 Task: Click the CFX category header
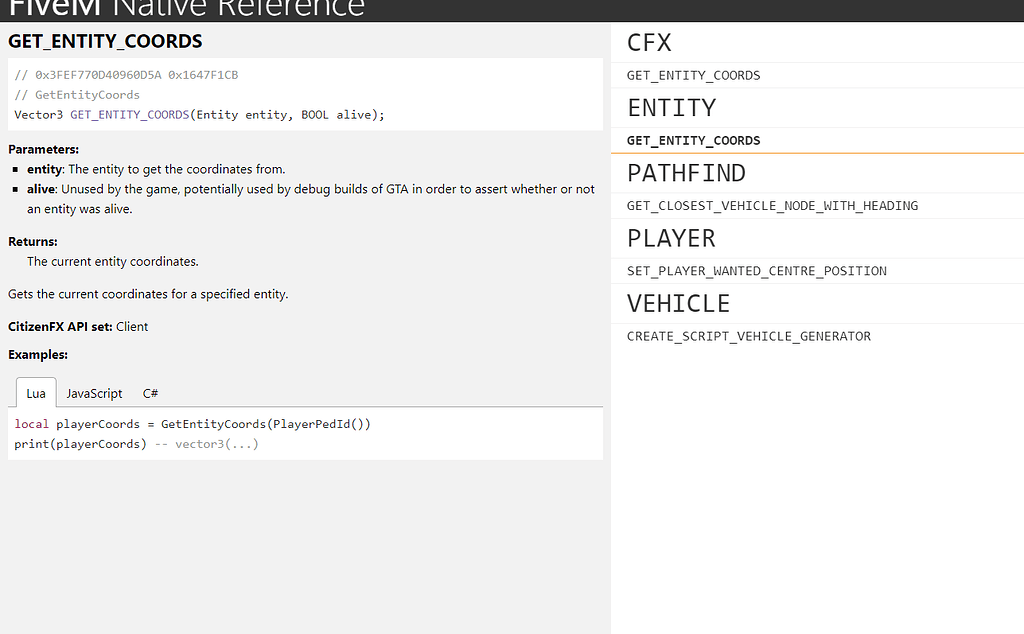coord(649,42)
